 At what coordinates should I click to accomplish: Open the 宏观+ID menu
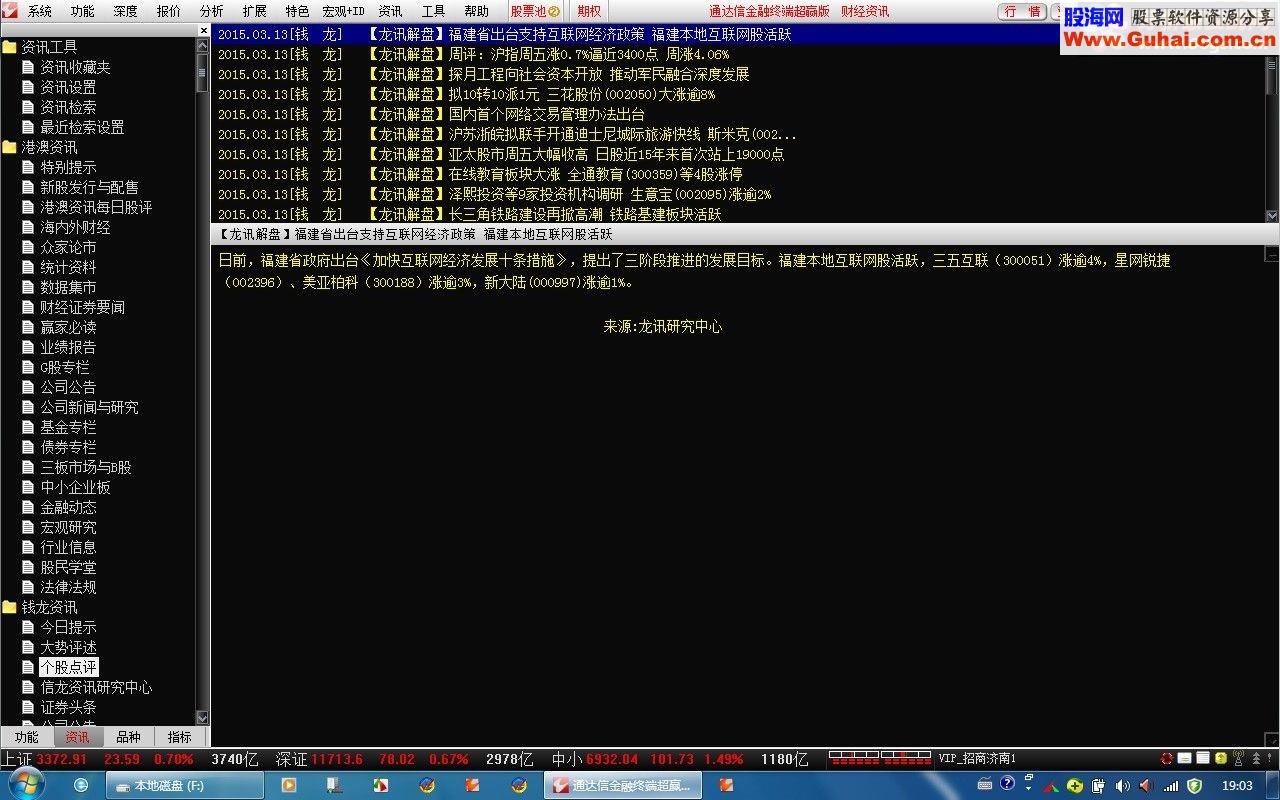[x=343, y=11]
